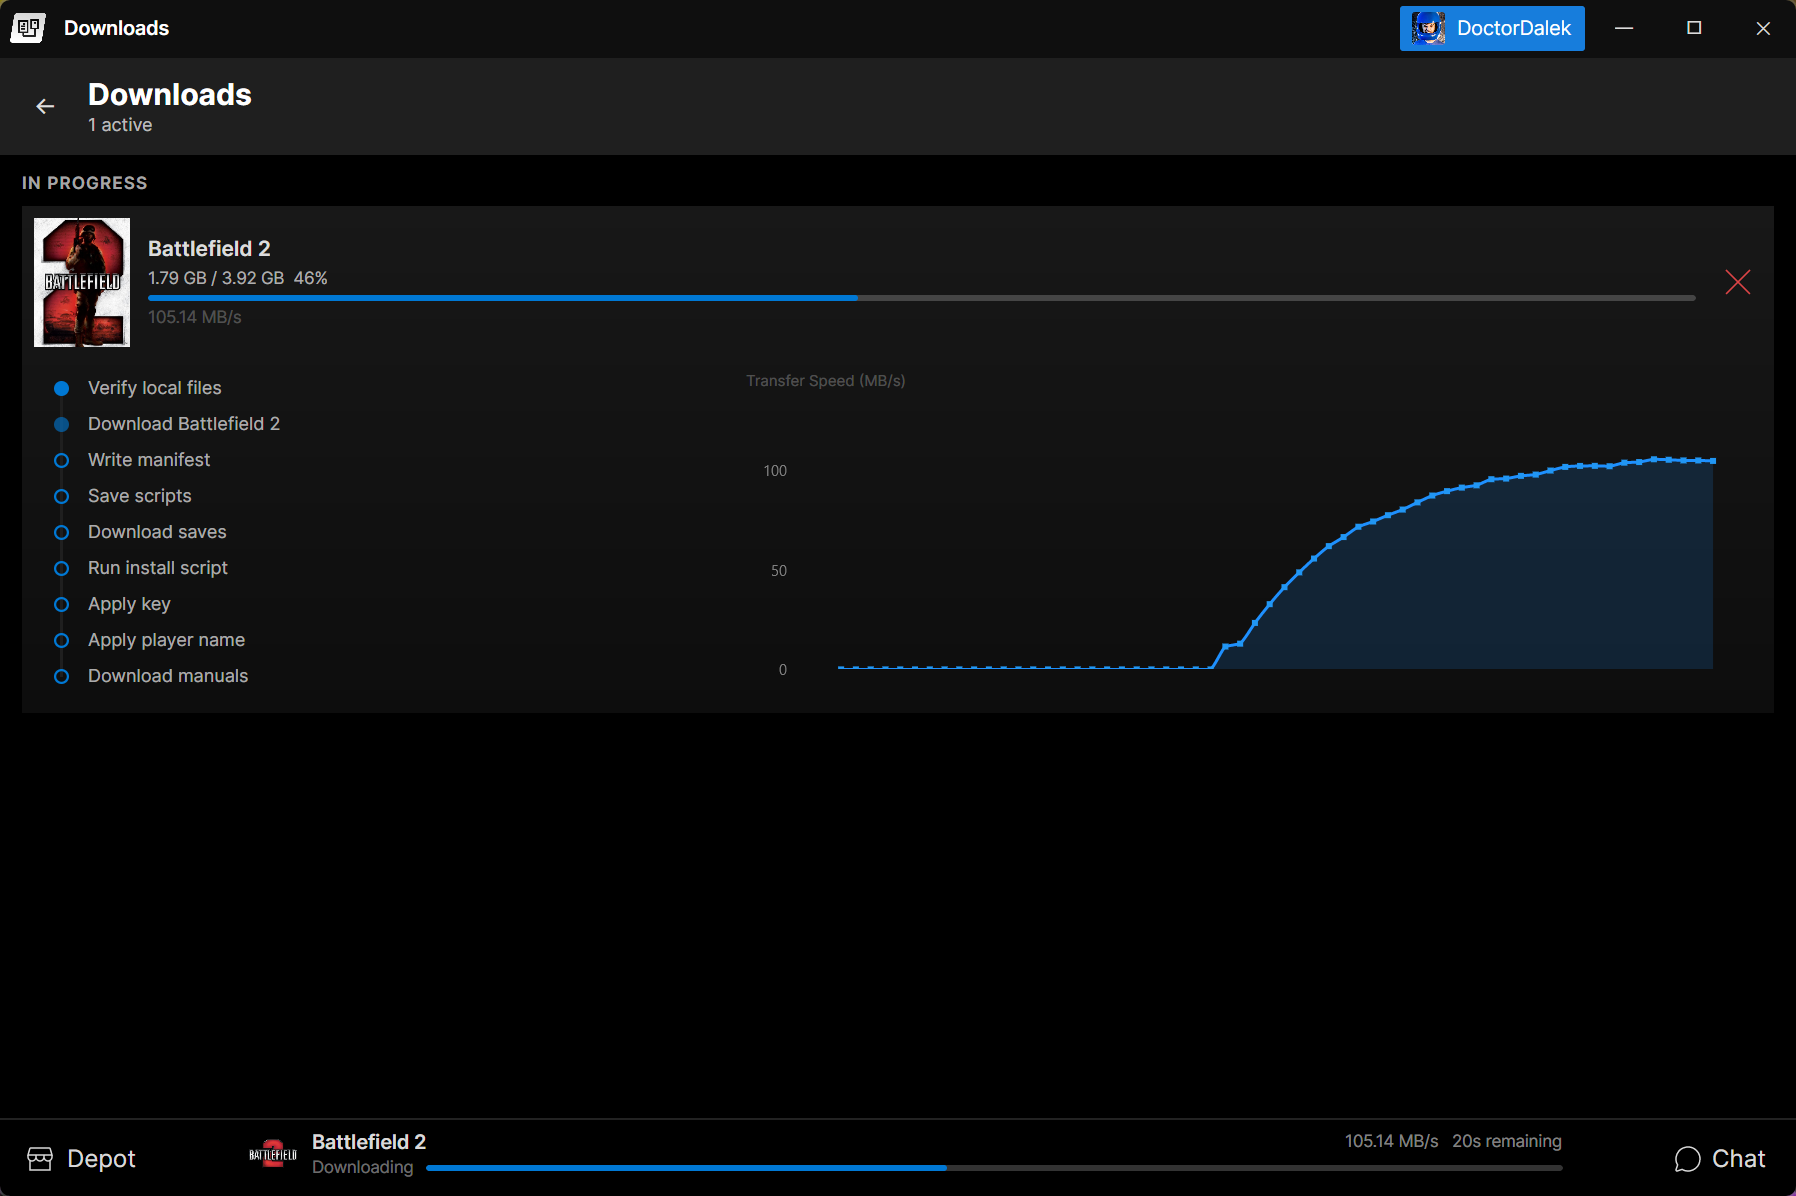Select the Verify local files step marker
This screenshot has width=1796, height=1196.
click(x=61, y=388)
